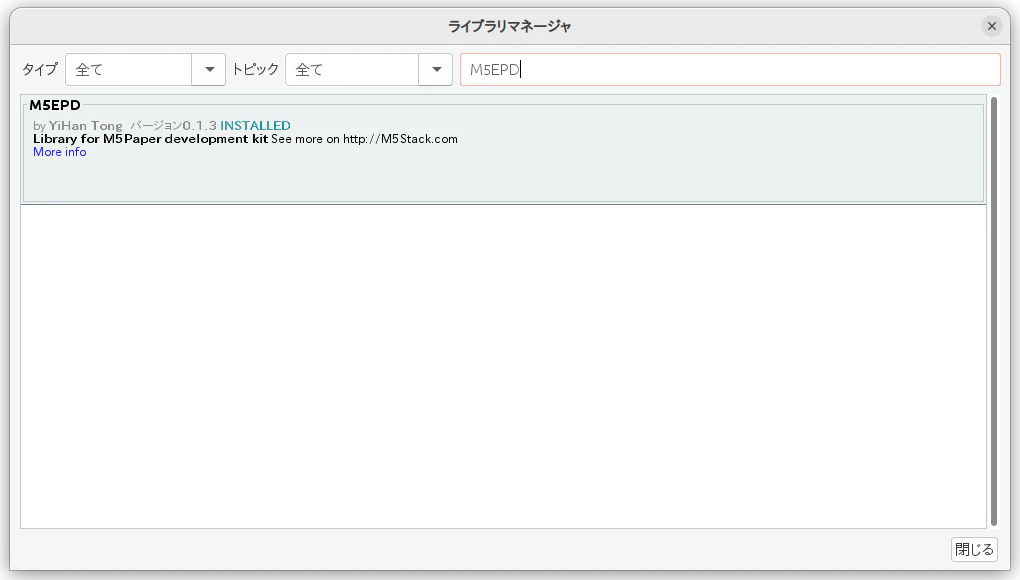Open the タイプ dropdown arrow
The width and height of the screenshot is (1020, 580).
209,70
